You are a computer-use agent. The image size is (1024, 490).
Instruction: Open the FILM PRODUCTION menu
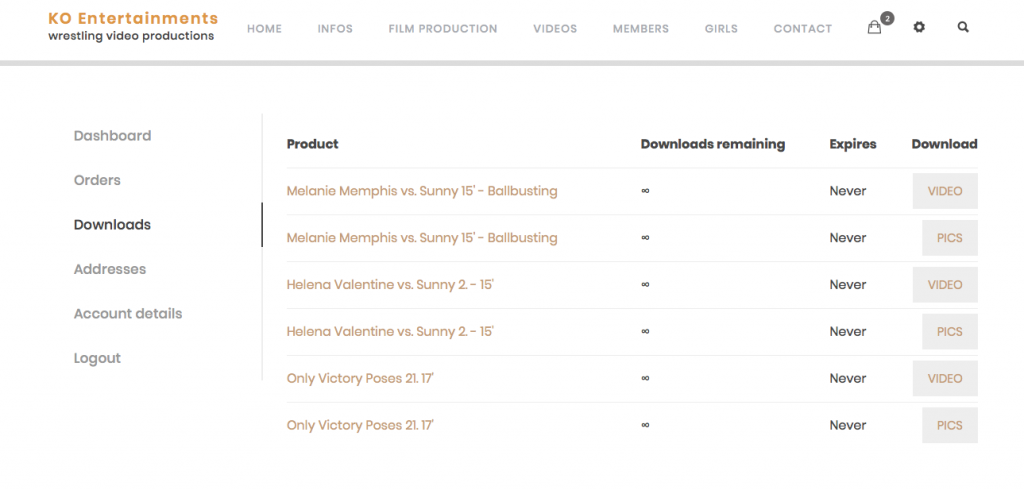(443, 29)
